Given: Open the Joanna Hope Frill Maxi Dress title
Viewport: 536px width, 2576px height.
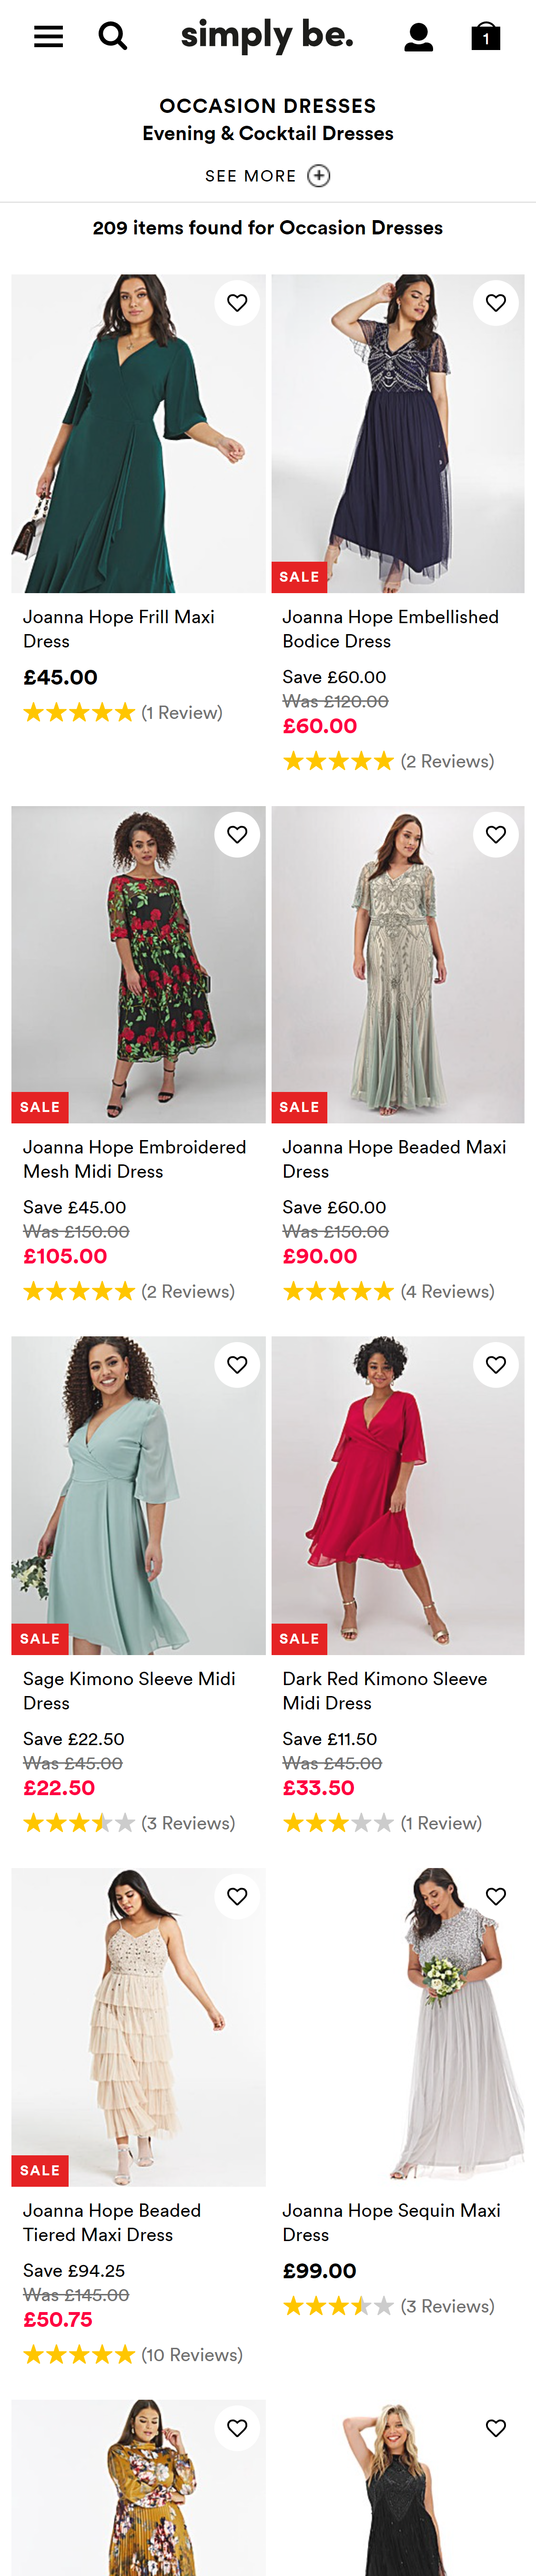Looking at the screenshot, I should point(119,629).
